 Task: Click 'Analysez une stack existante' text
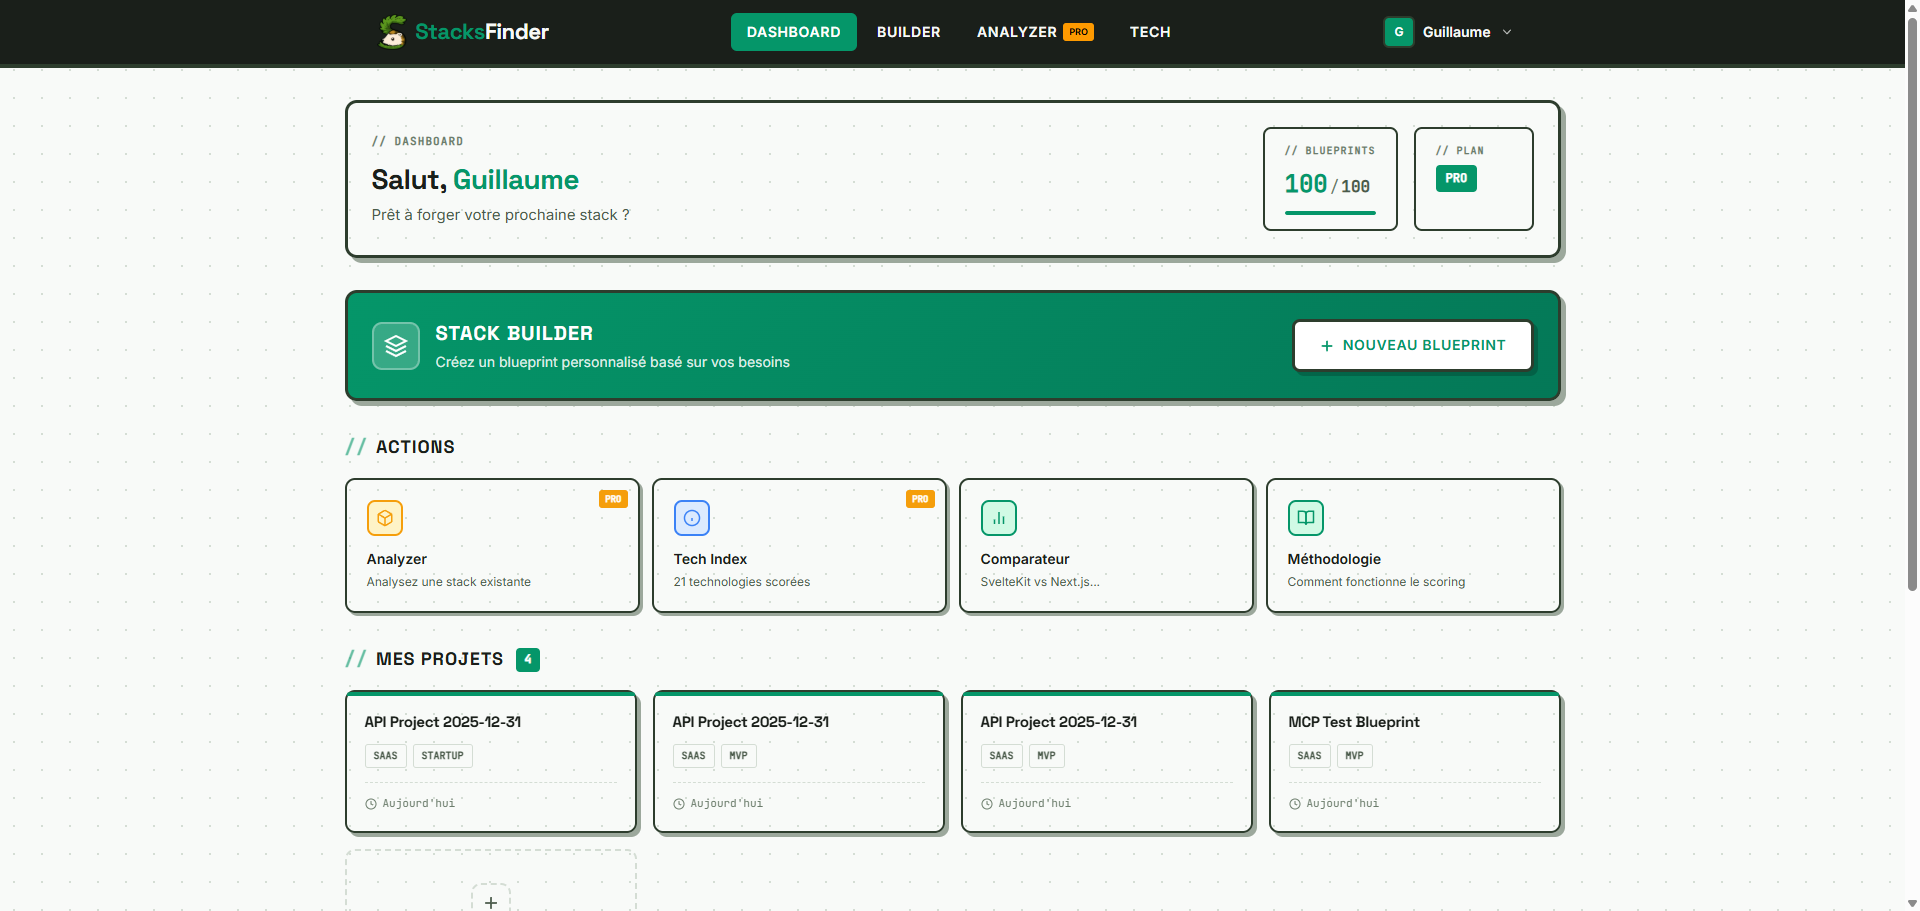coord(449,582)
